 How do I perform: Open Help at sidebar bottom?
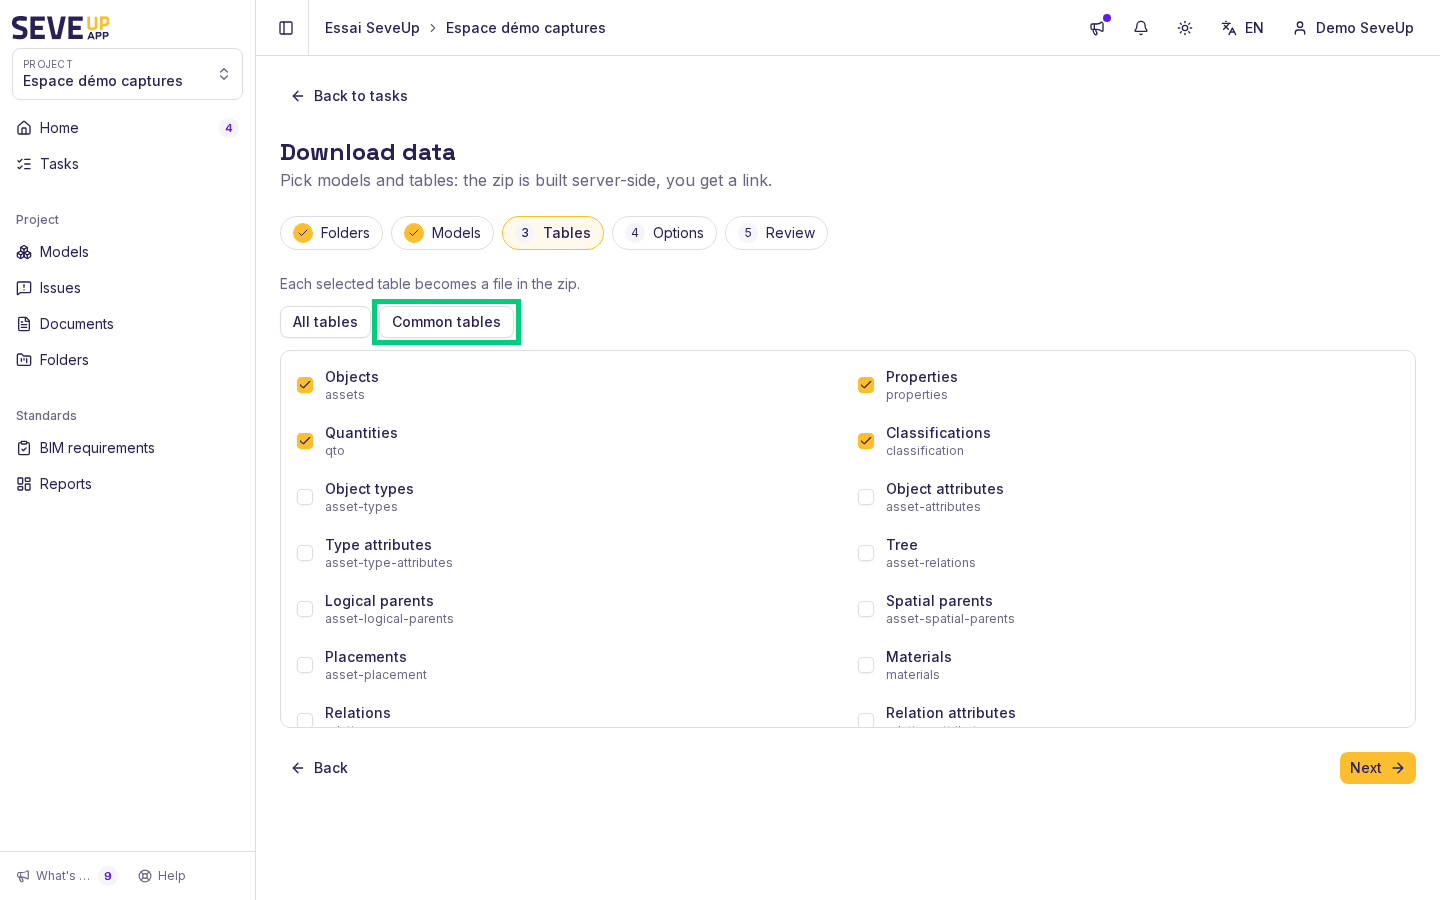pos(162,876)
